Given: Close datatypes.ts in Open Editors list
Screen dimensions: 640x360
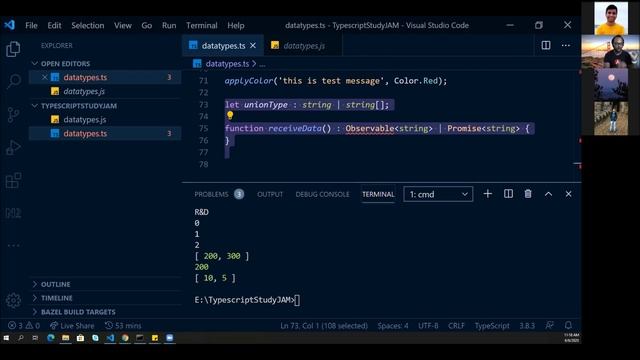Looking at the screenshot, I should (44, 77).
